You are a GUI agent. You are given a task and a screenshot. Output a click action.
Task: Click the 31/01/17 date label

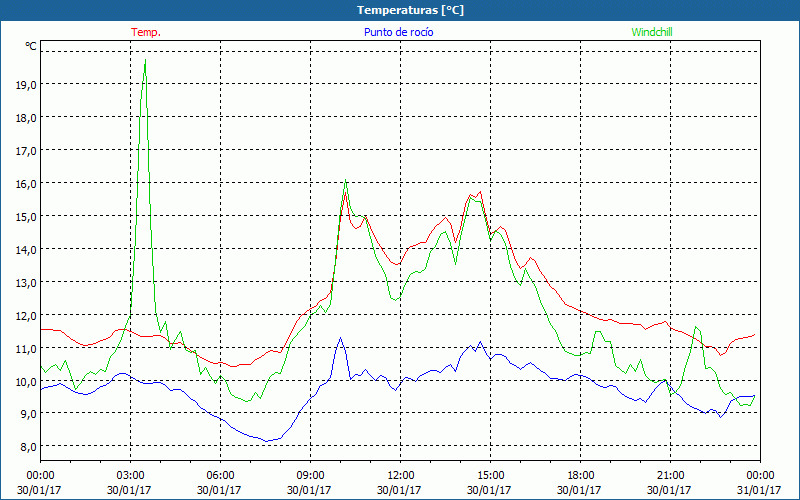tap(759, 490)
